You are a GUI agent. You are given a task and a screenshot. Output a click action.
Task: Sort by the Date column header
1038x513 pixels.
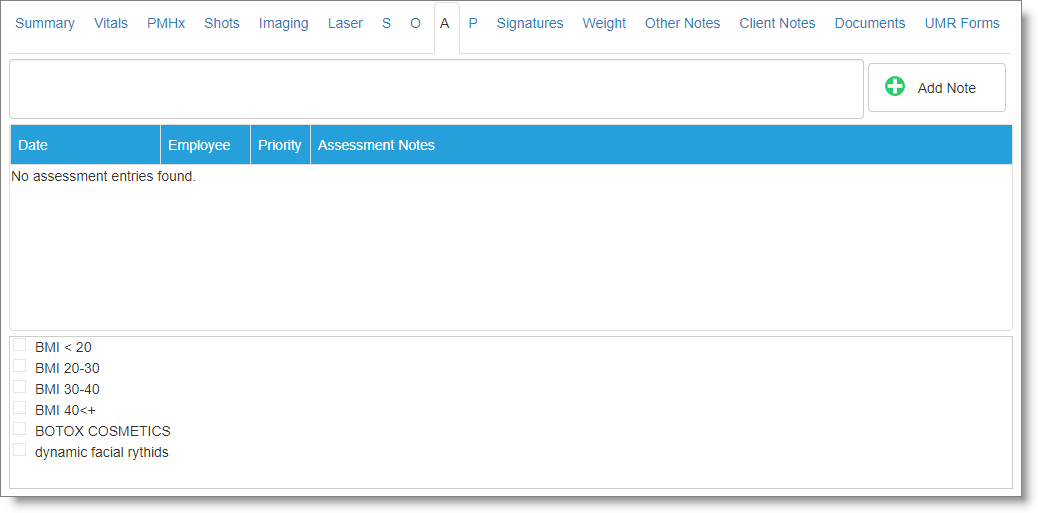(33, 145)
